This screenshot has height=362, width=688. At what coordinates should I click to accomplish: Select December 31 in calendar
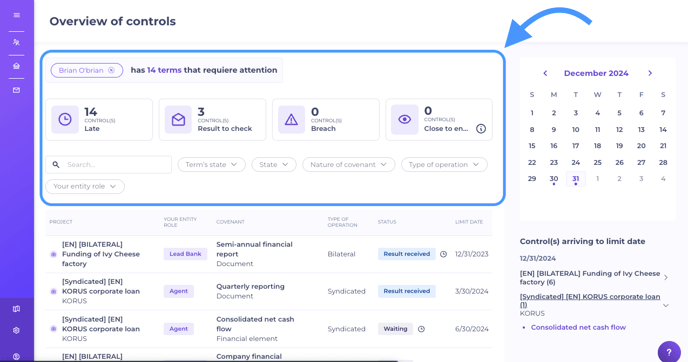pos(576,179)
